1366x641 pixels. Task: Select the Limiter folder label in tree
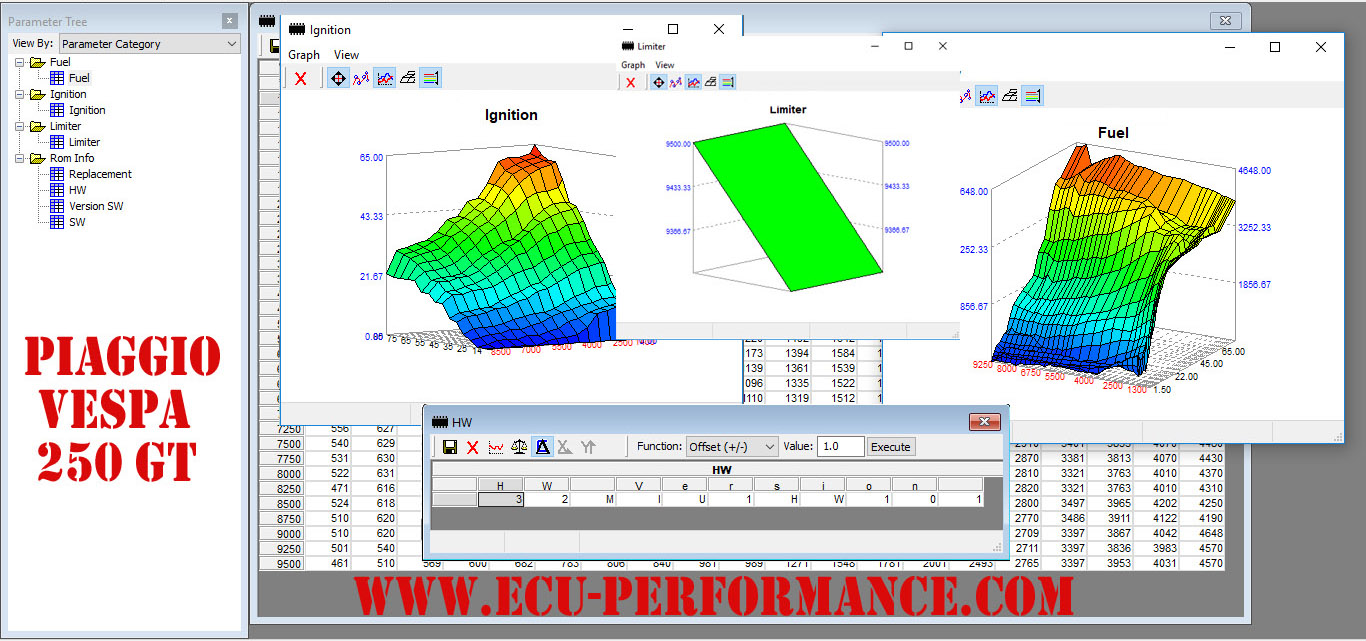pyautogui.click(x=65, y=126)
